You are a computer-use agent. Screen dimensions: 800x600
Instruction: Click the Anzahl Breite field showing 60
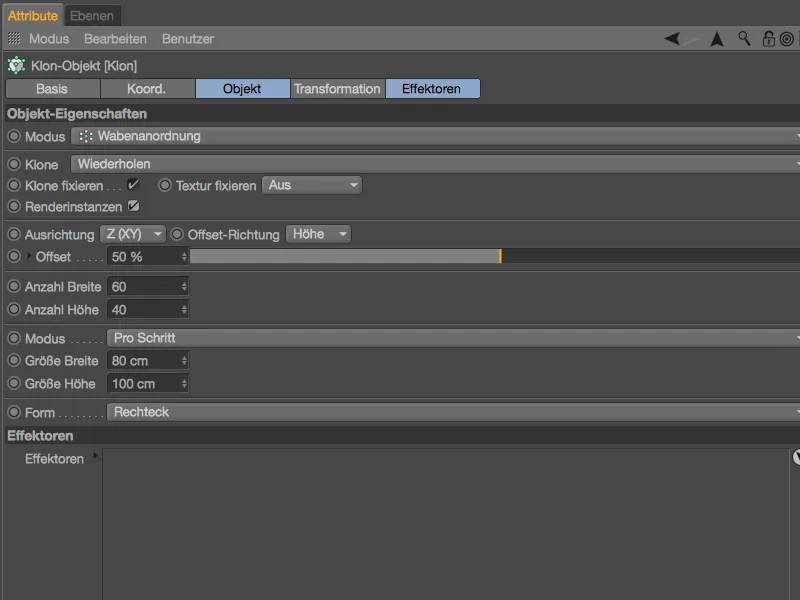point(147,287)
